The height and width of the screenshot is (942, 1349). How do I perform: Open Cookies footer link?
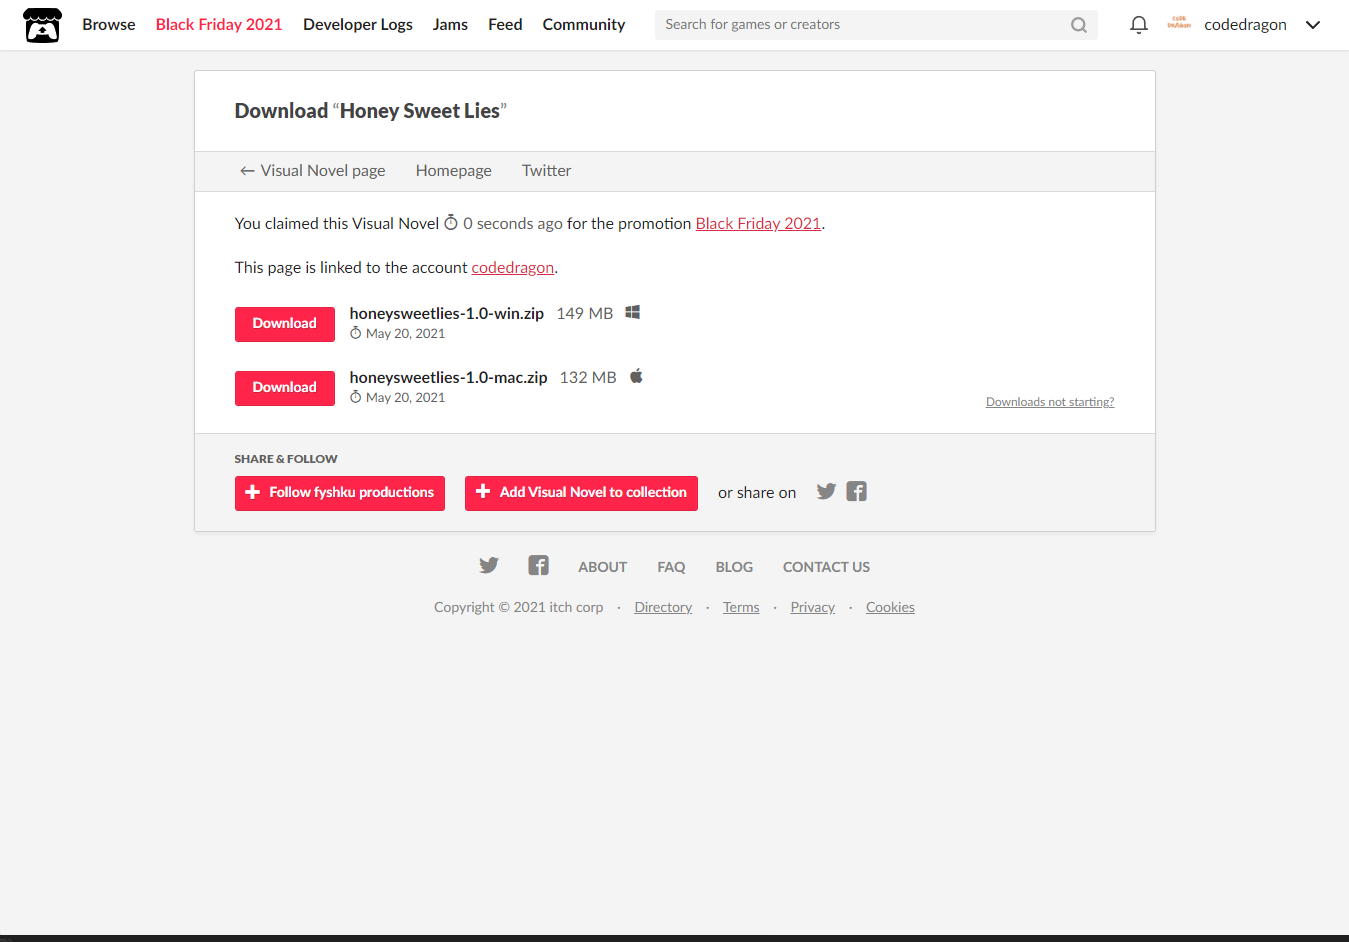coord(890,607)
